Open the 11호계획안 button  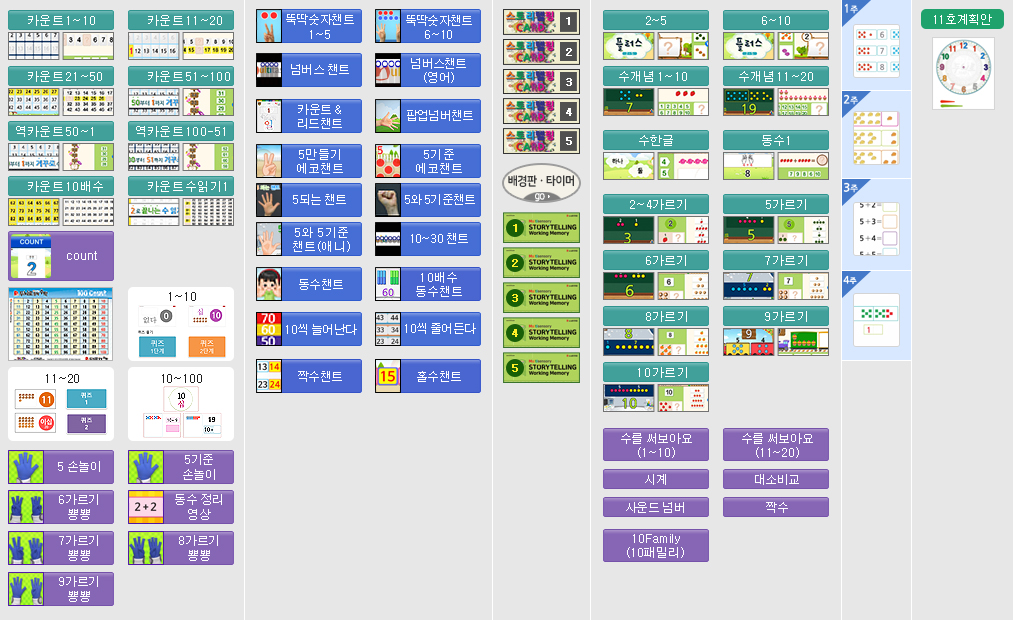(x=961, y=20)
